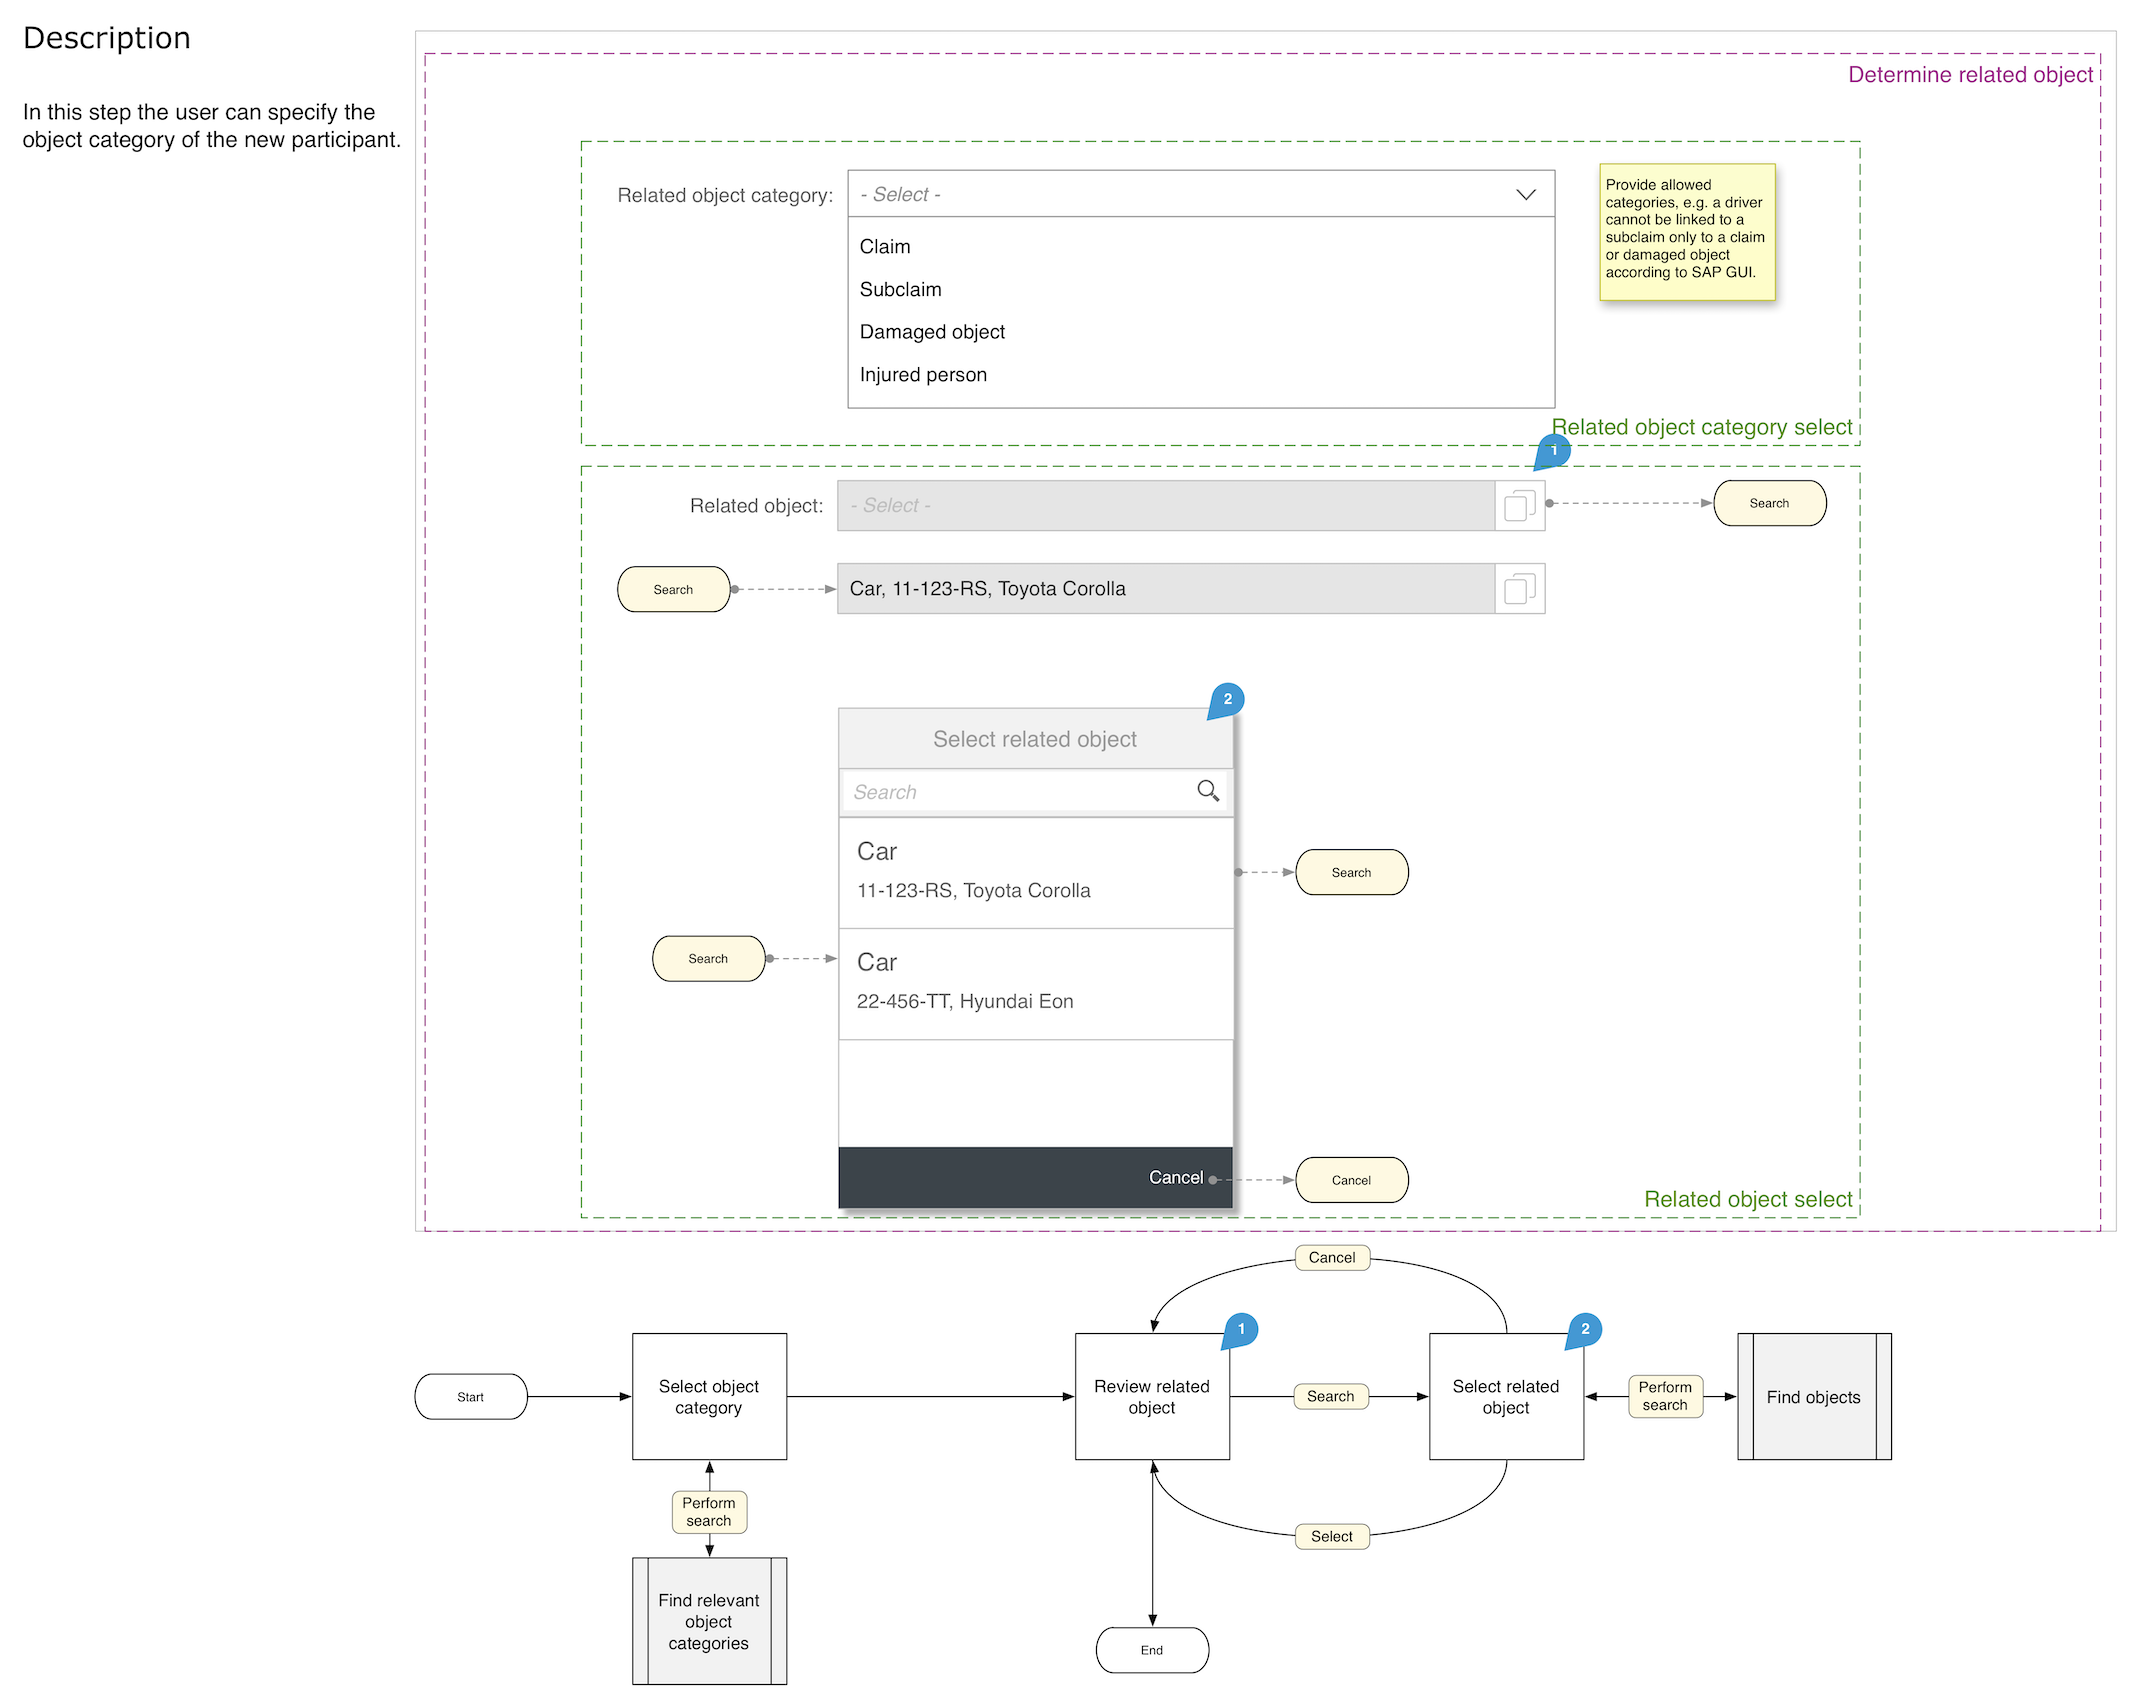The image size is (2132, 1696).
Task: Click Search pill right of dialog list
Action: click(x=1351, y=872)
